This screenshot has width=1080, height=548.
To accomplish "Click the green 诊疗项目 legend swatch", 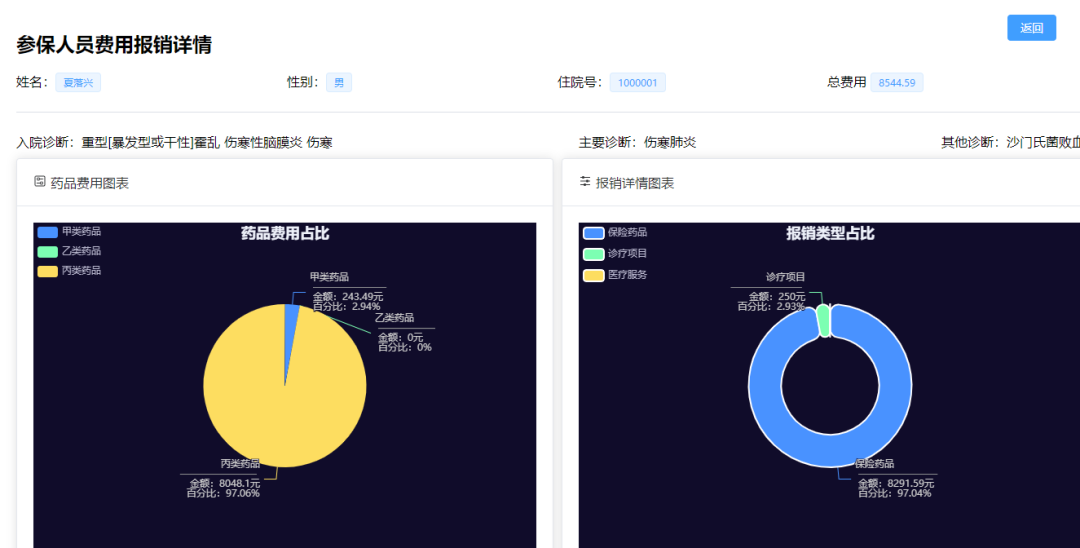I will click(x=593, y=254).
